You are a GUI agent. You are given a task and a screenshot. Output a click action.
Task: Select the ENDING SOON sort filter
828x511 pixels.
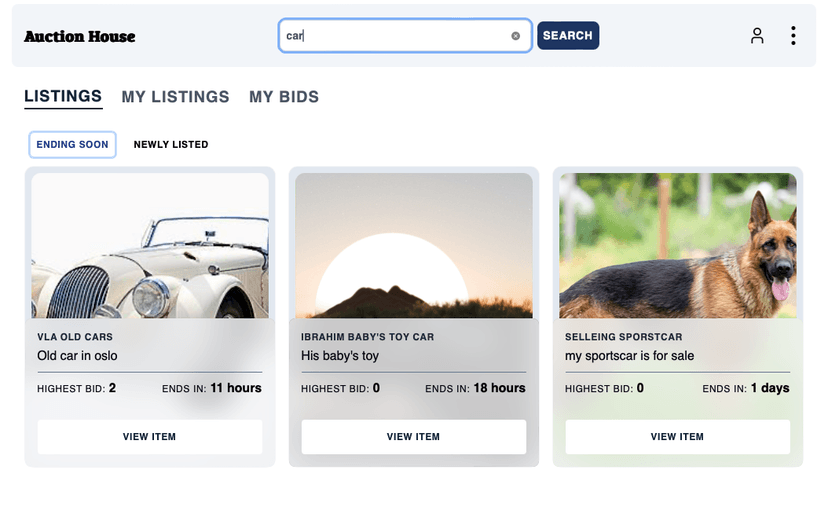click(x=72, y=145)
